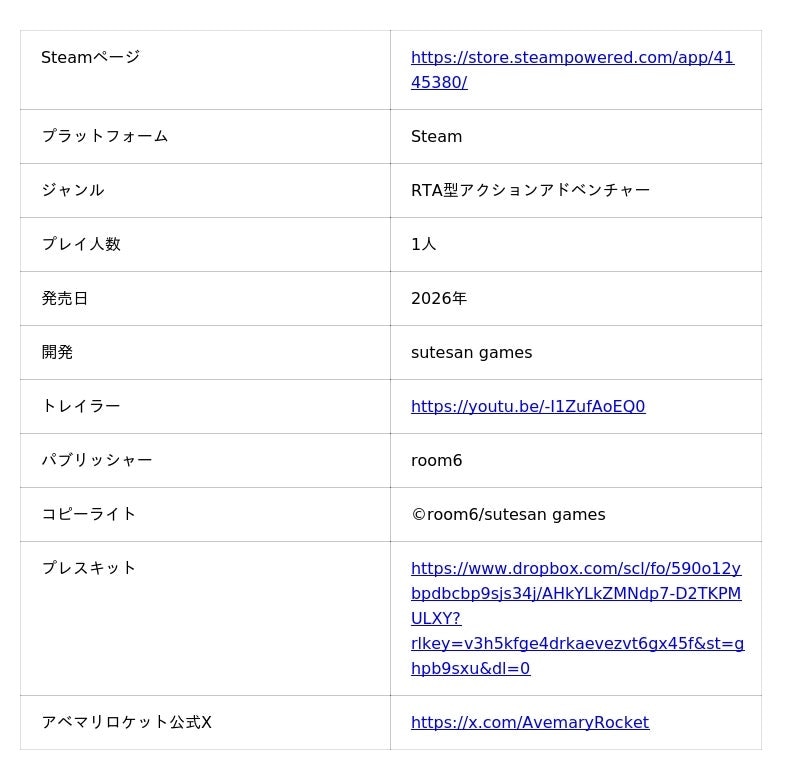Screen dimensions: 800x780
Task: Click the "開発" label cell
Action: pos(57,352)
